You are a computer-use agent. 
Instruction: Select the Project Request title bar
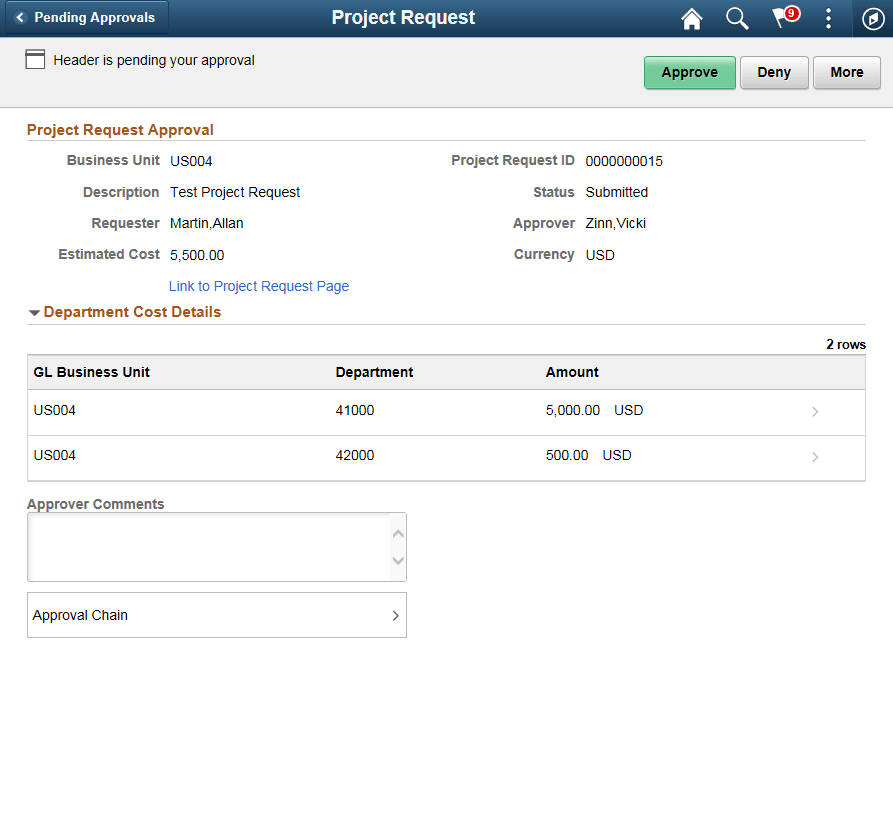[403, 18]
